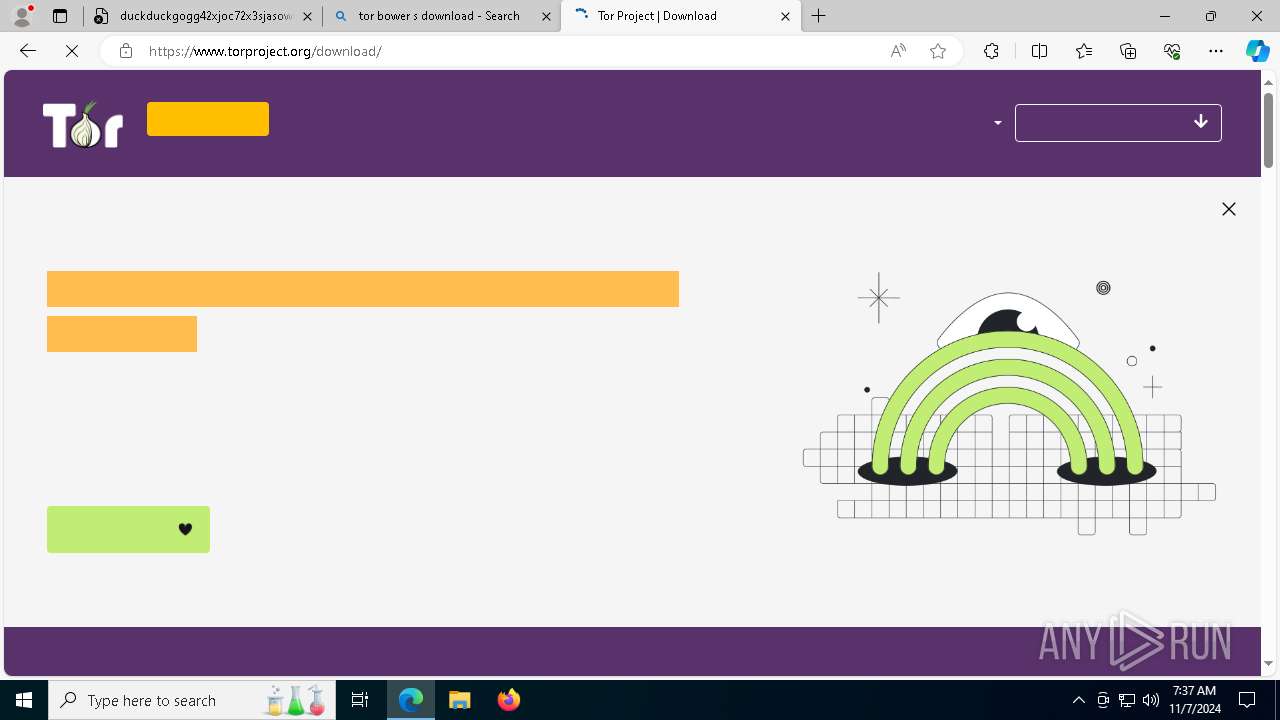Screen dimensions: 1280x720
Task: Enable split screen view
Action: (x=1039, y=51)
